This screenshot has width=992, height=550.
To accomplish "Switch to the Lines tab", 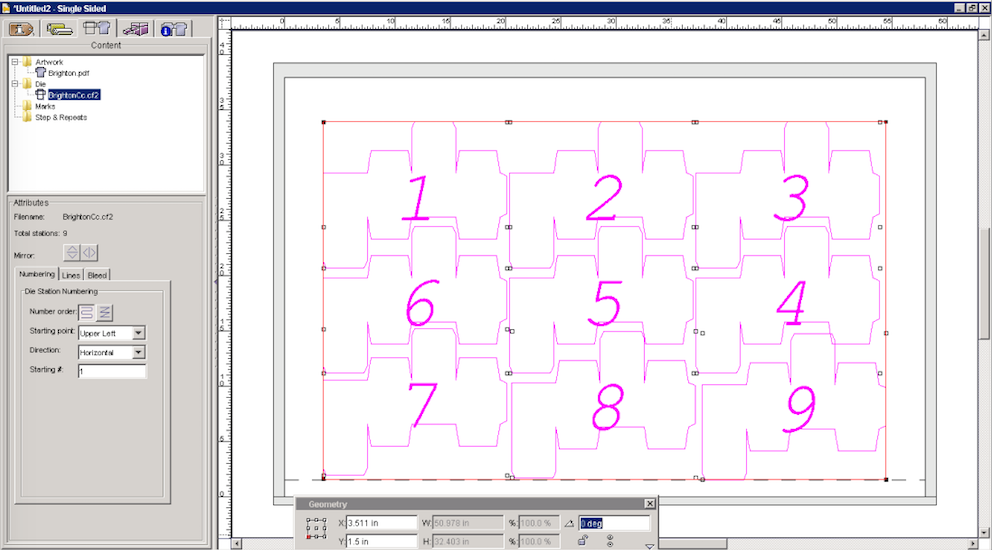I will (x=71, y=274).
